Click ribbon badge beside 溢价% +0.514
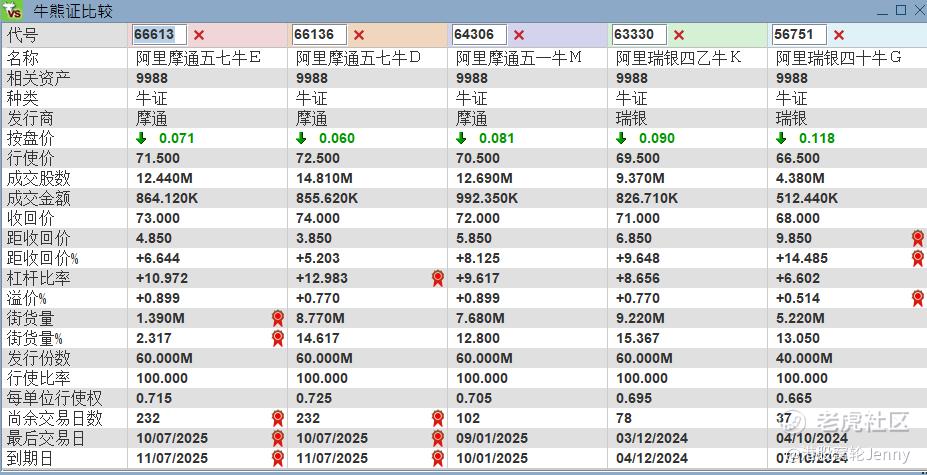The height and width of the screenshot is (475, 927). click(918, 298)
